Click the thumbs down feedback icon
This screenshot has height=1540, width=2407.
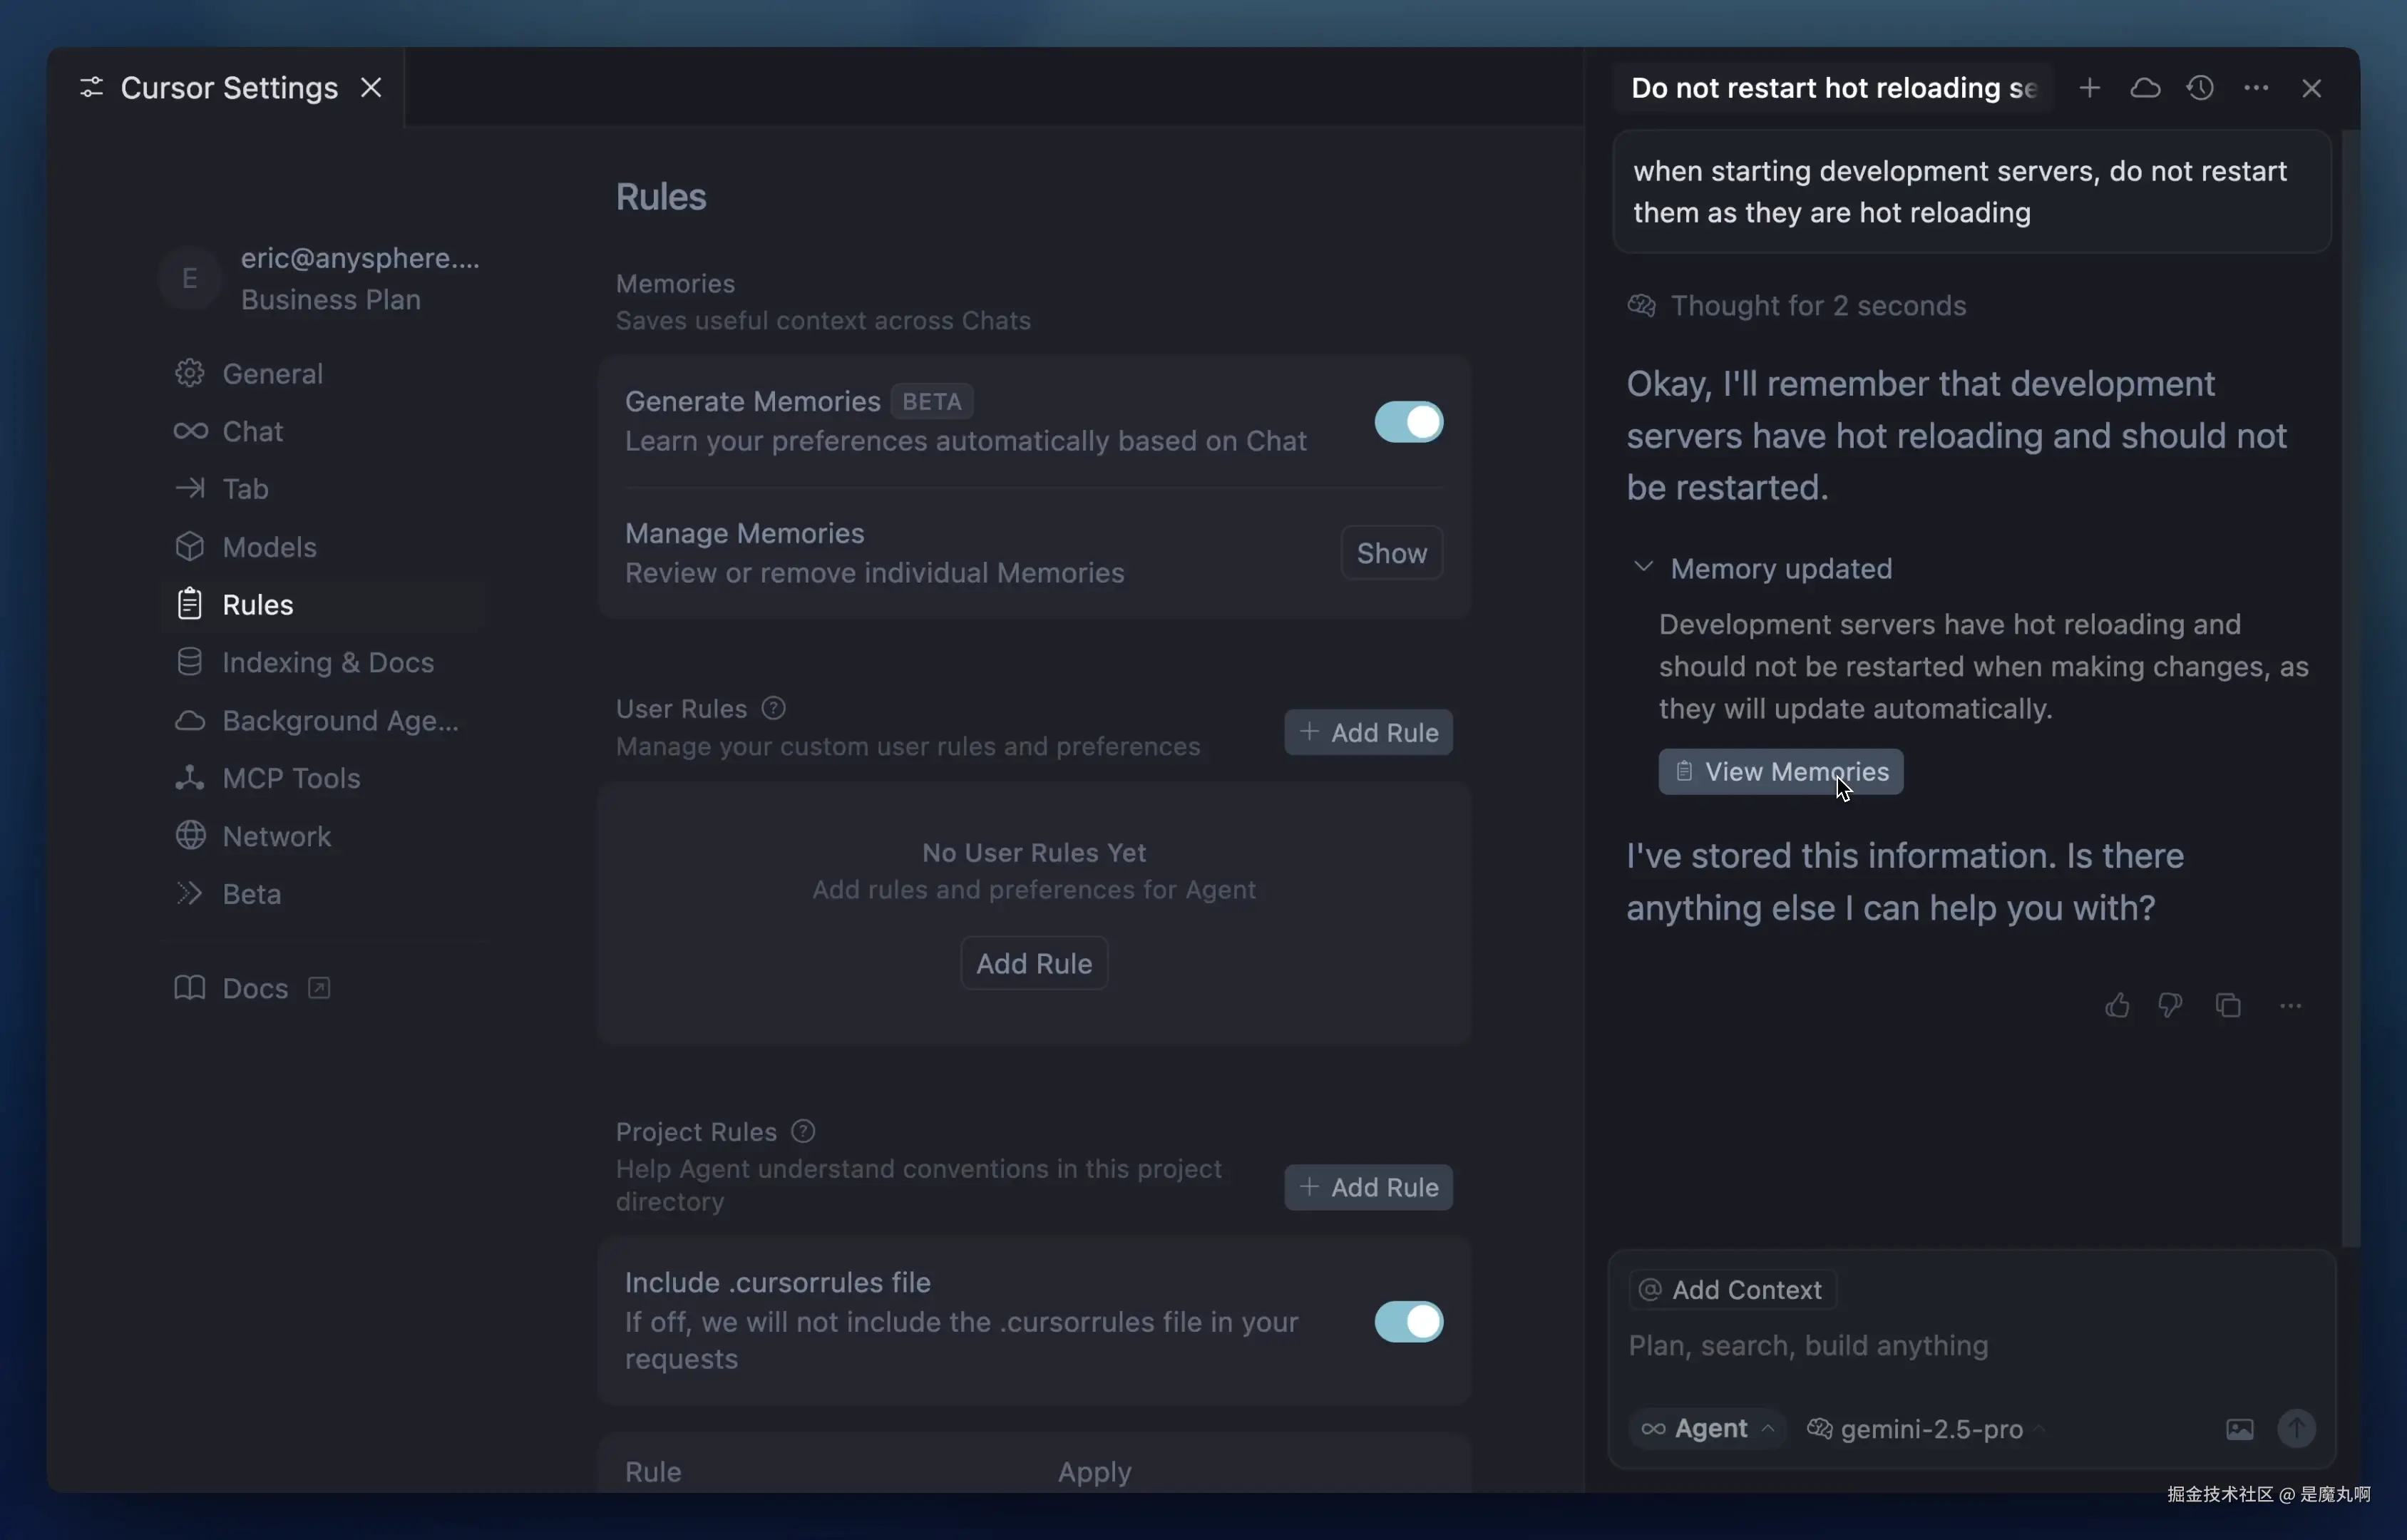(2169, 1005)
